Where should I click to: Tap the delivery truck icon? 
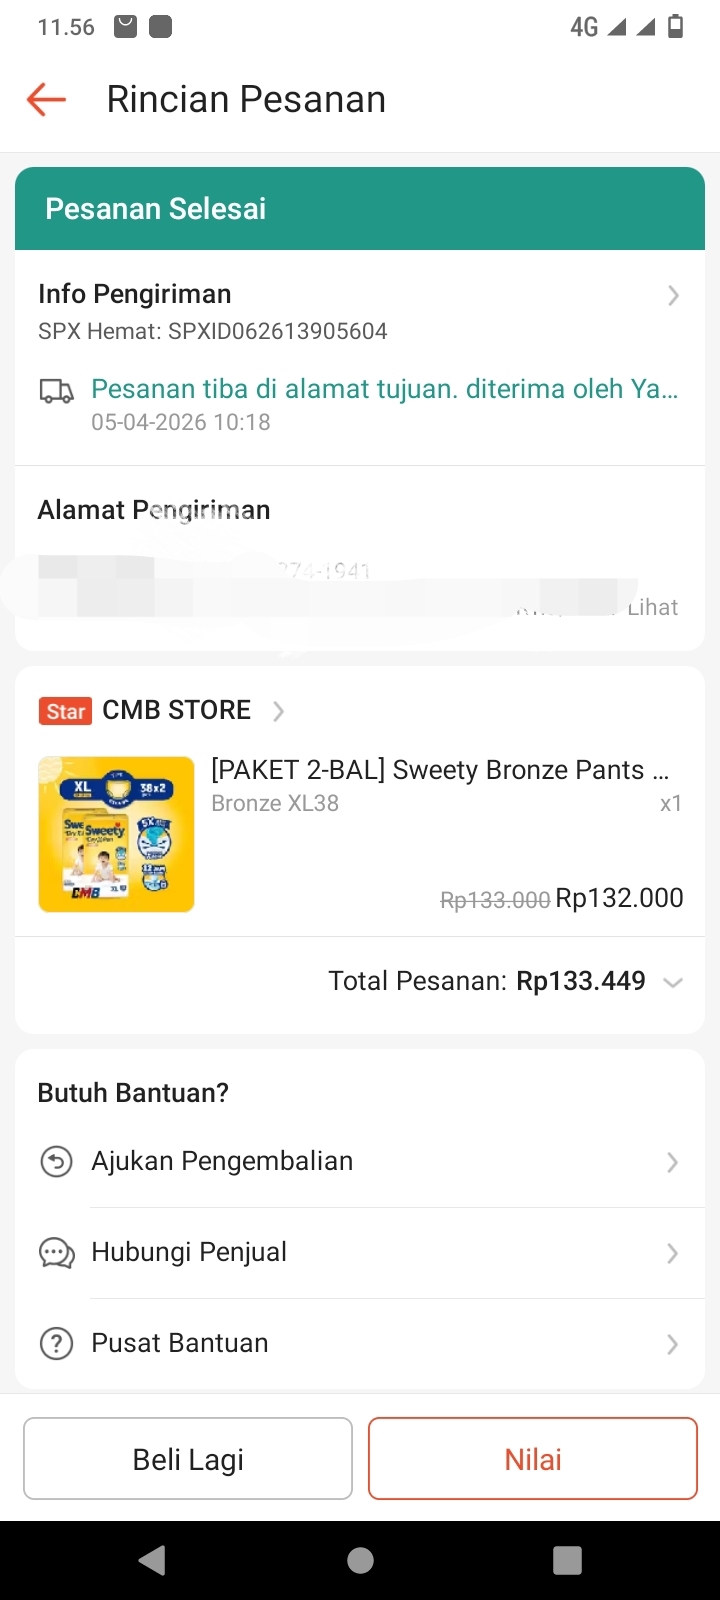click(56, 391)
